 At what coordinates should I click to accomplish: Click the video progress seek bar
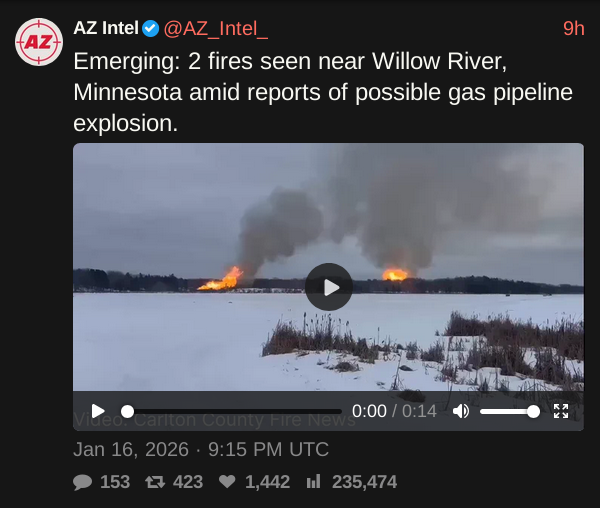click(231, 412)
